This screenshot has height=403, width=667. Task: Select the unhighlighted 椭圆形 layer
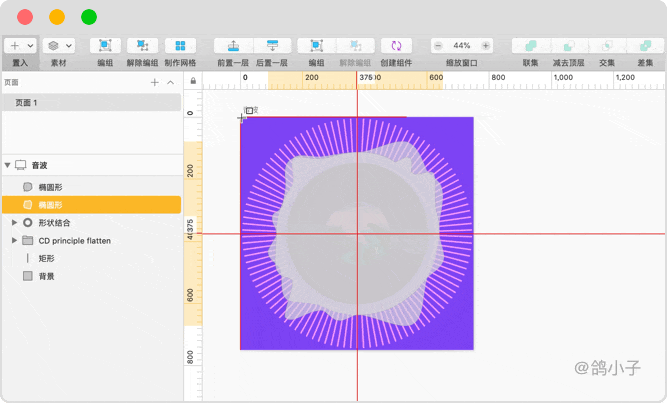point(91,187)
